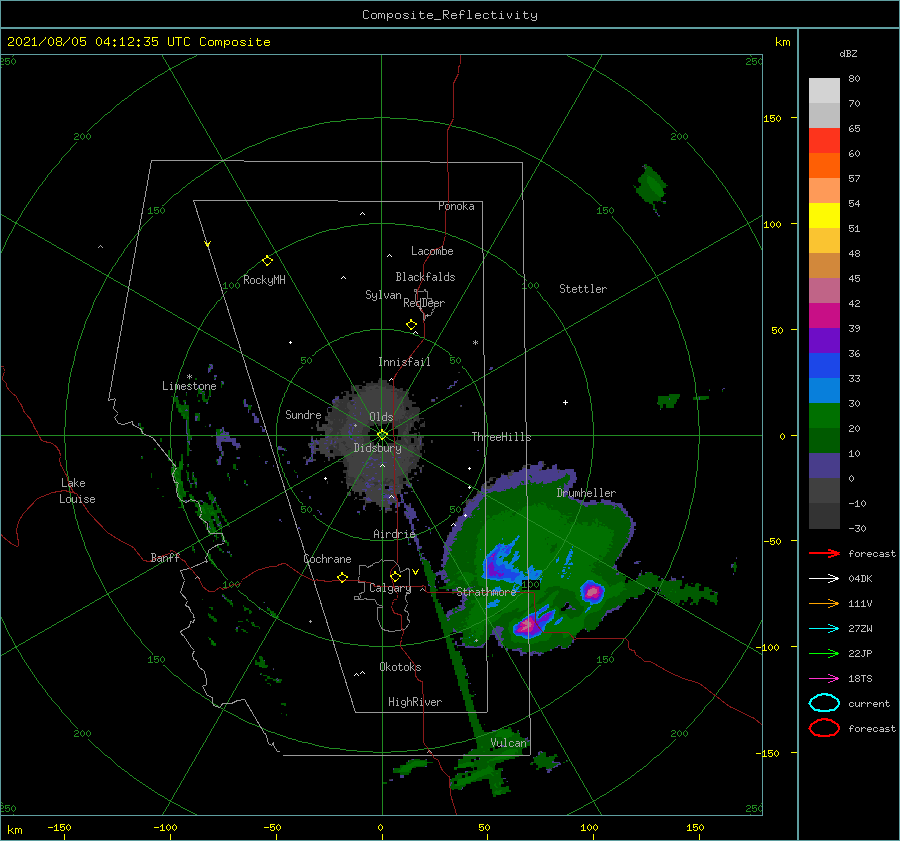This screenshot has width=900, height=841.
Task: Click the magenta 18TS arrow legend icon
Action: (824, 679)
